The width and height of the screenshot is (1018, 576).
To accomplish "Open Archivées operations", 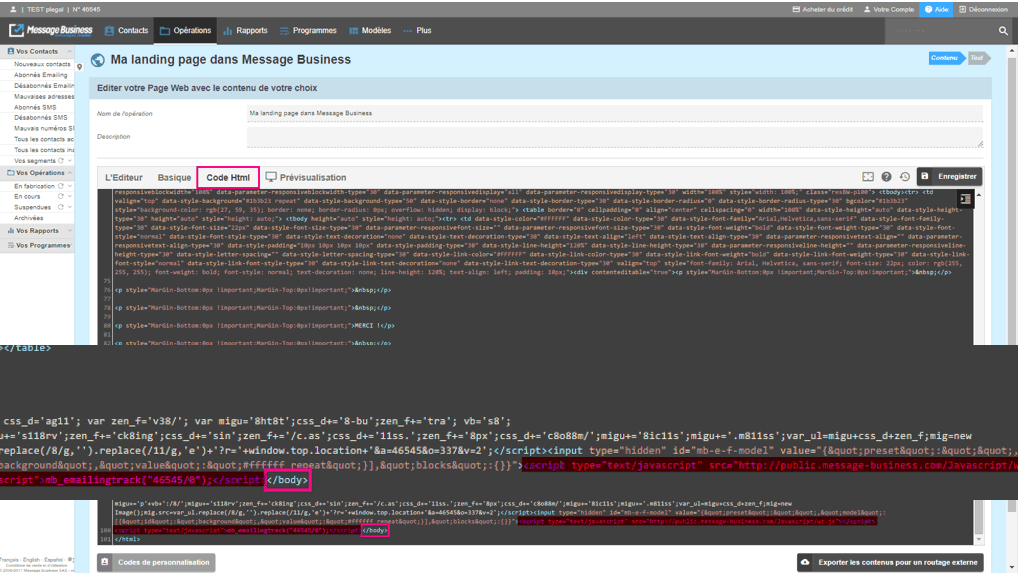I will coord(29,218).
